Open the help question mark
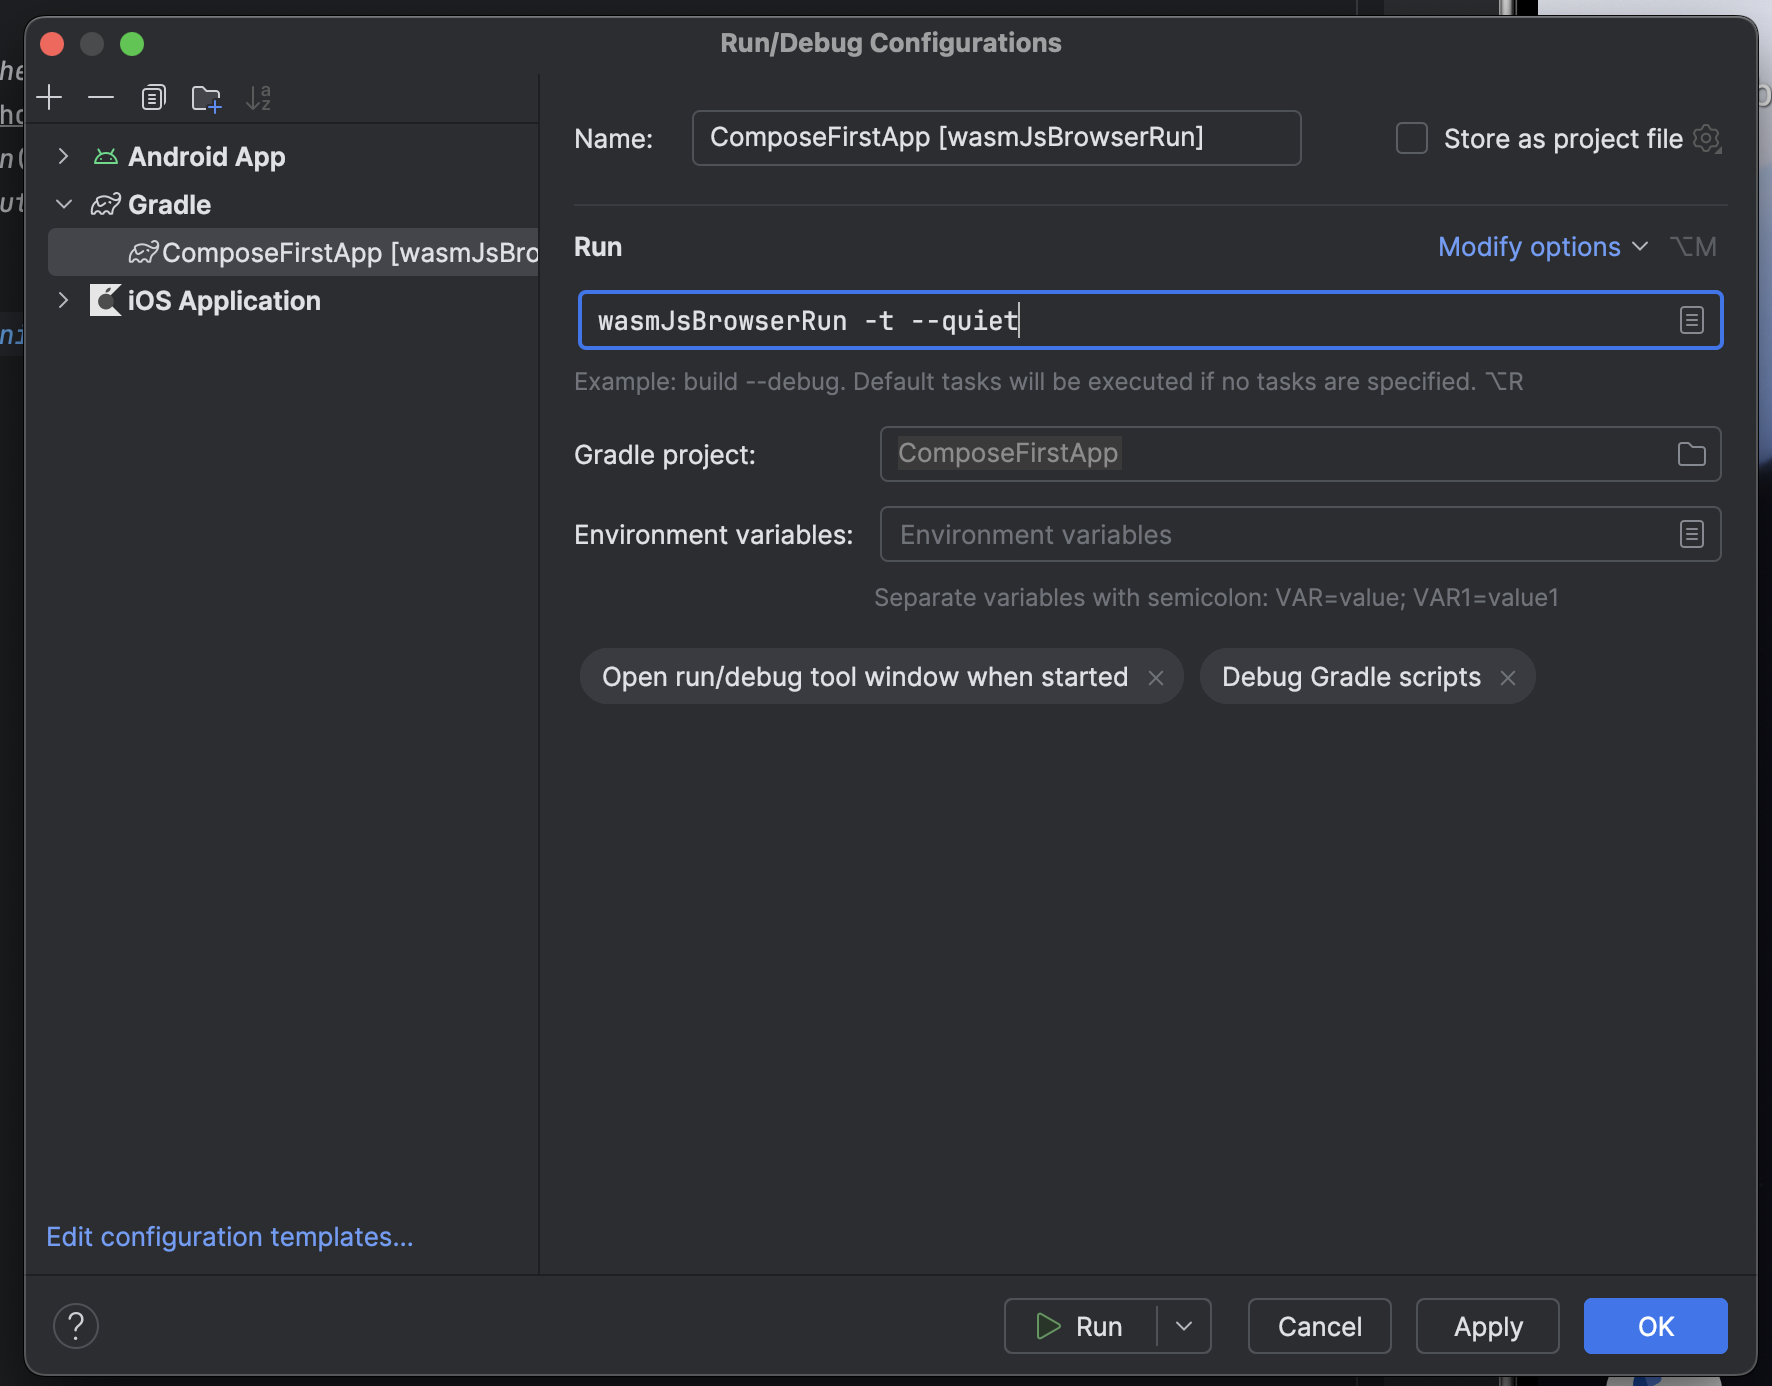The image size is (1772, 1386). pyautogui.click(x=76, y=1325)
